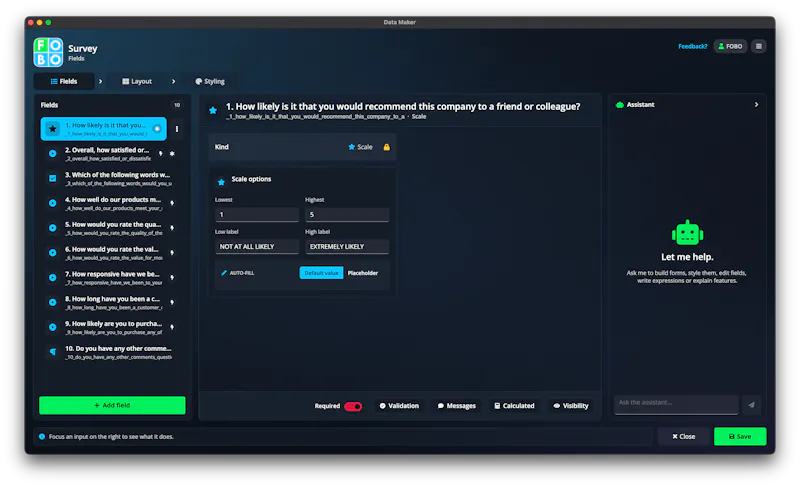This screenshot has height=487, width=800.
Task: Click the blue star beside question title
Action: click(213, 110)
